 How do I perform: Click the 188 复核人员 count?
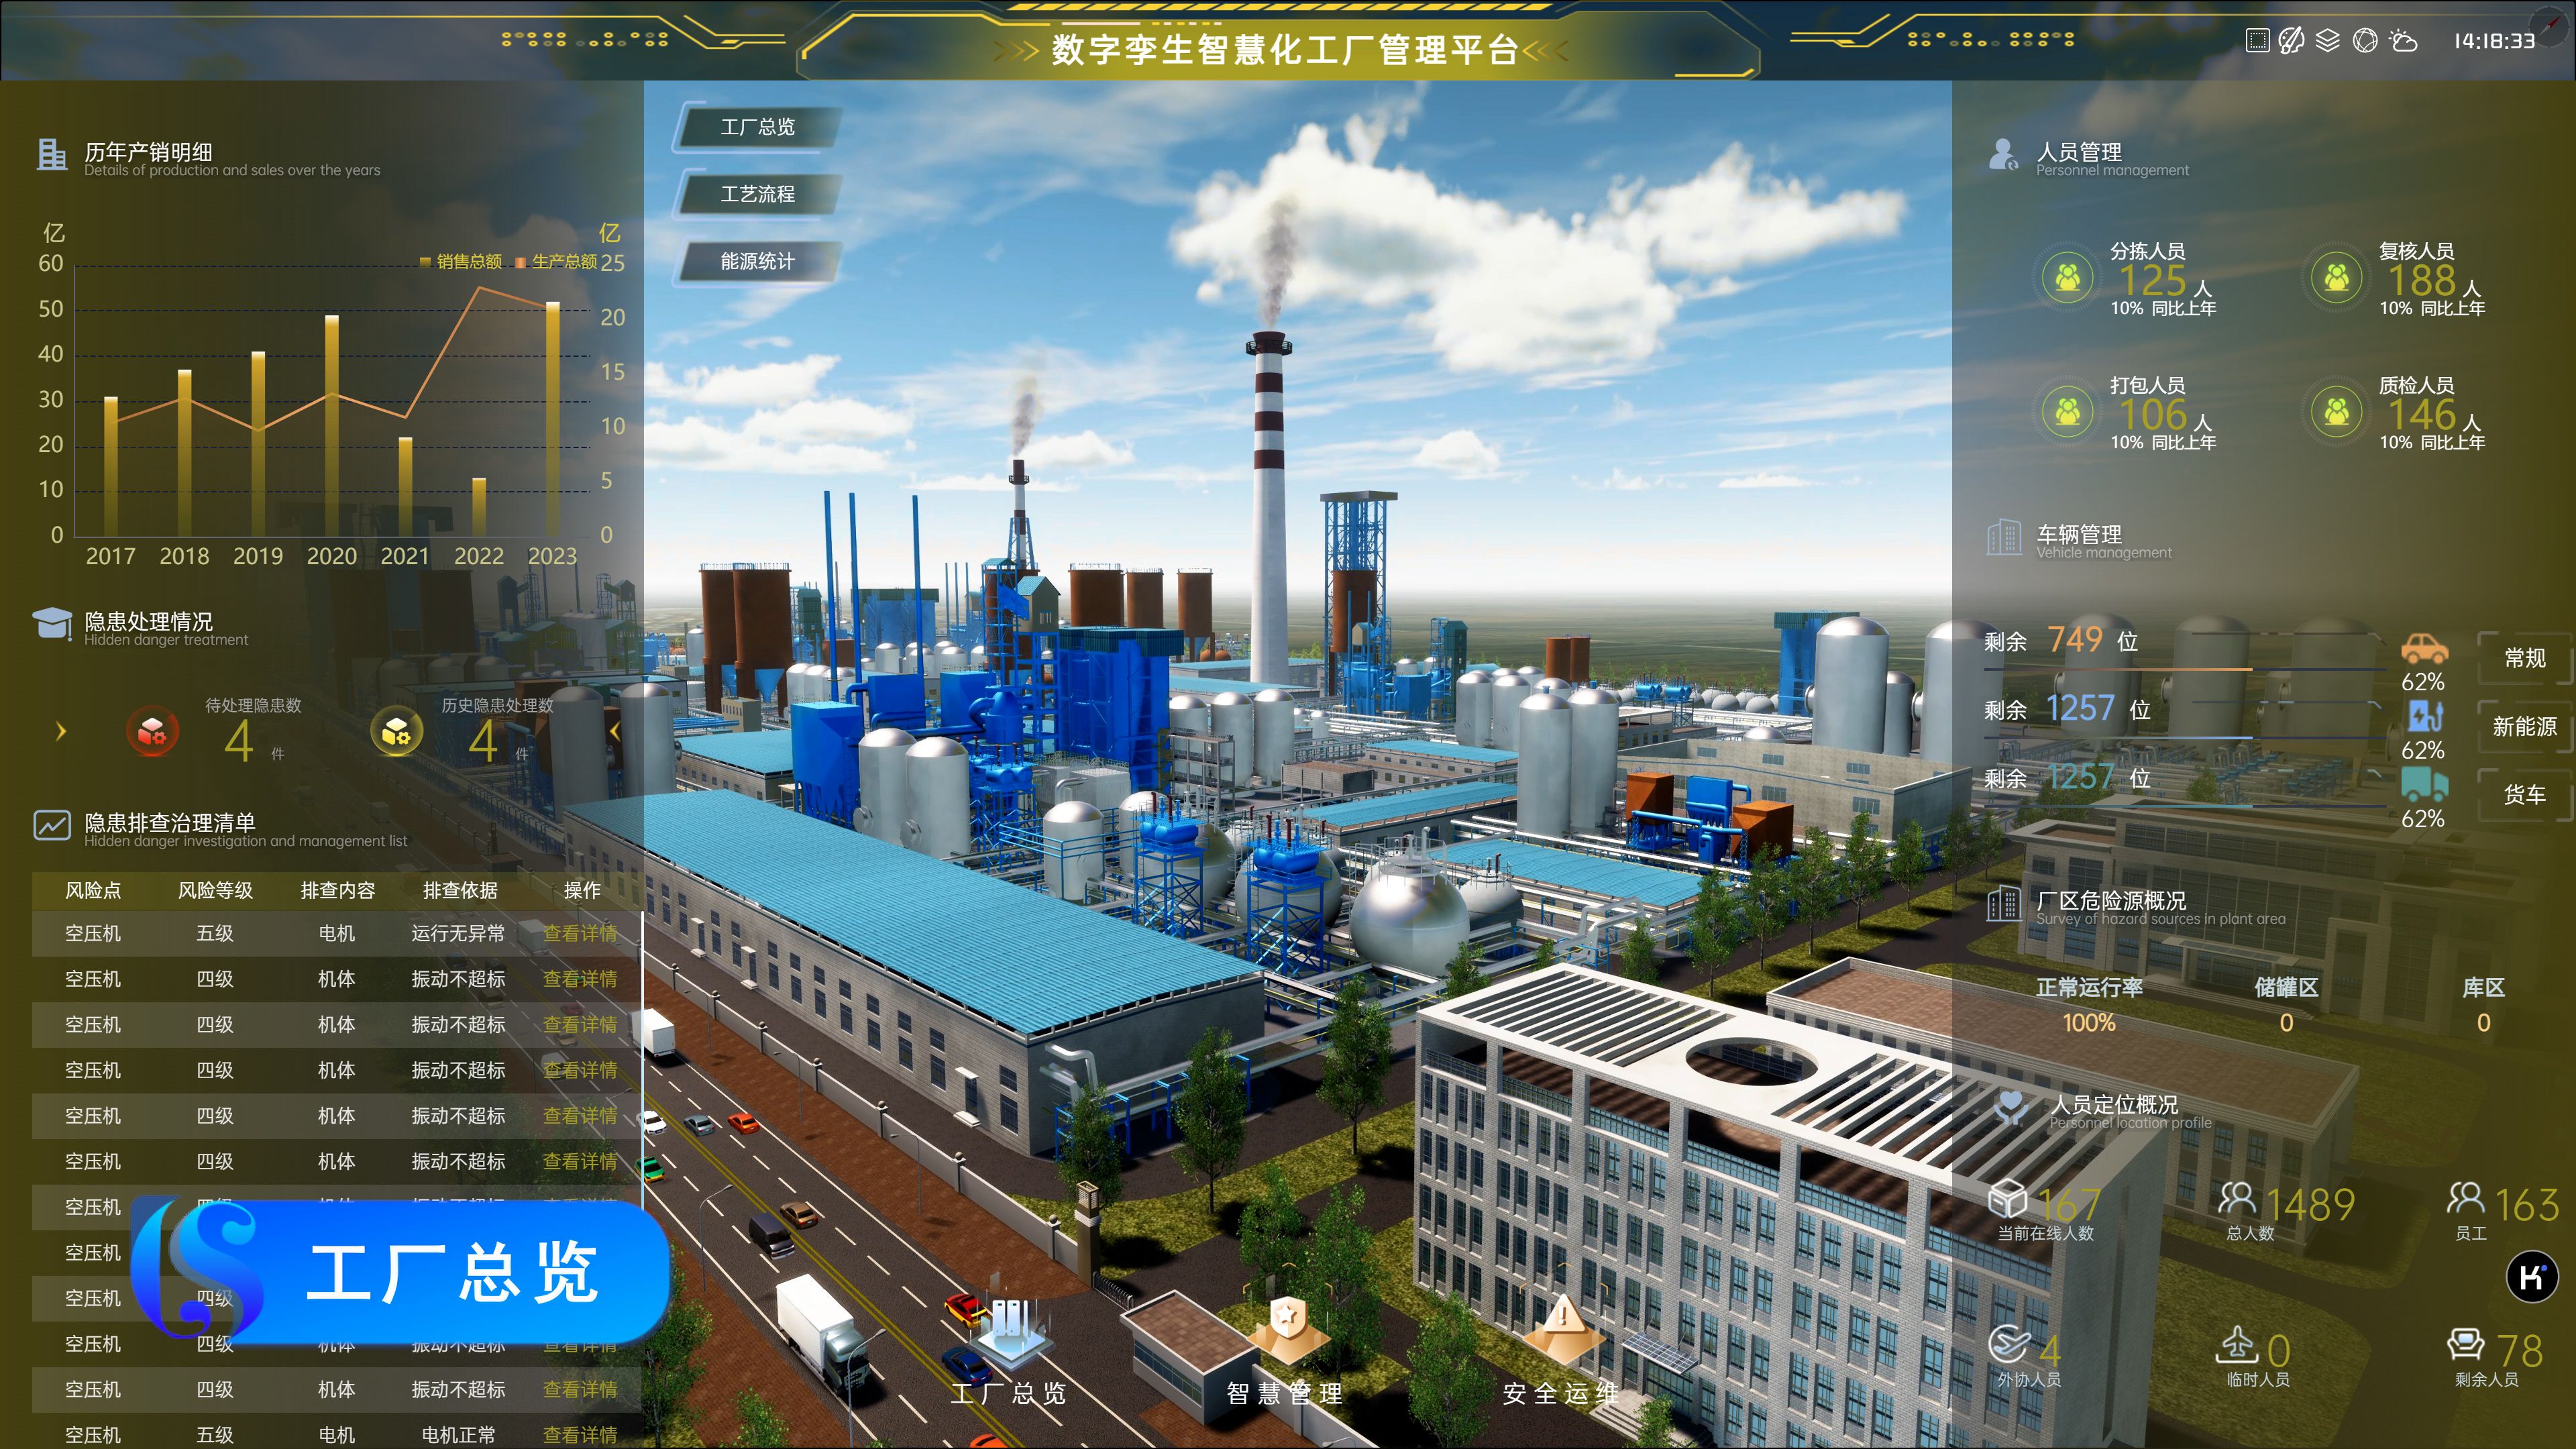(x=2422, y=281)
